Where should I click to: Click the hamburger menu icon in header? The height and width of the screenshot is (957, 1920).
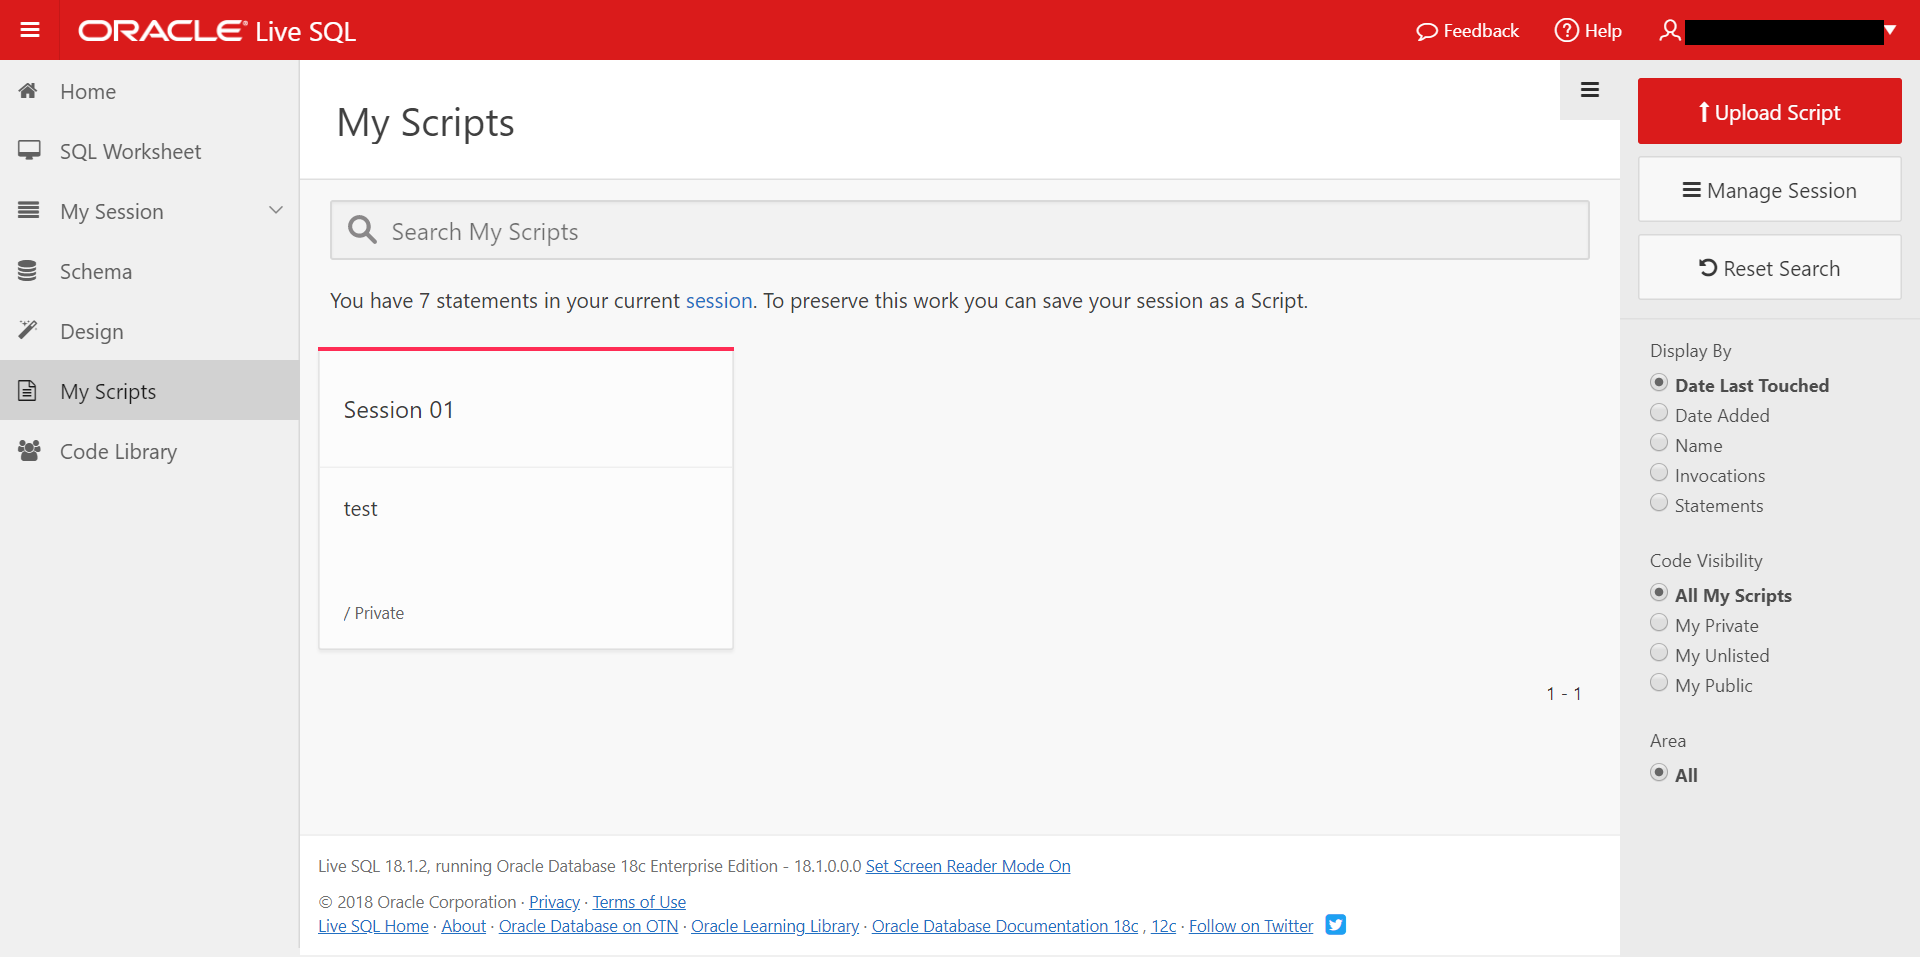pos(30,30)
